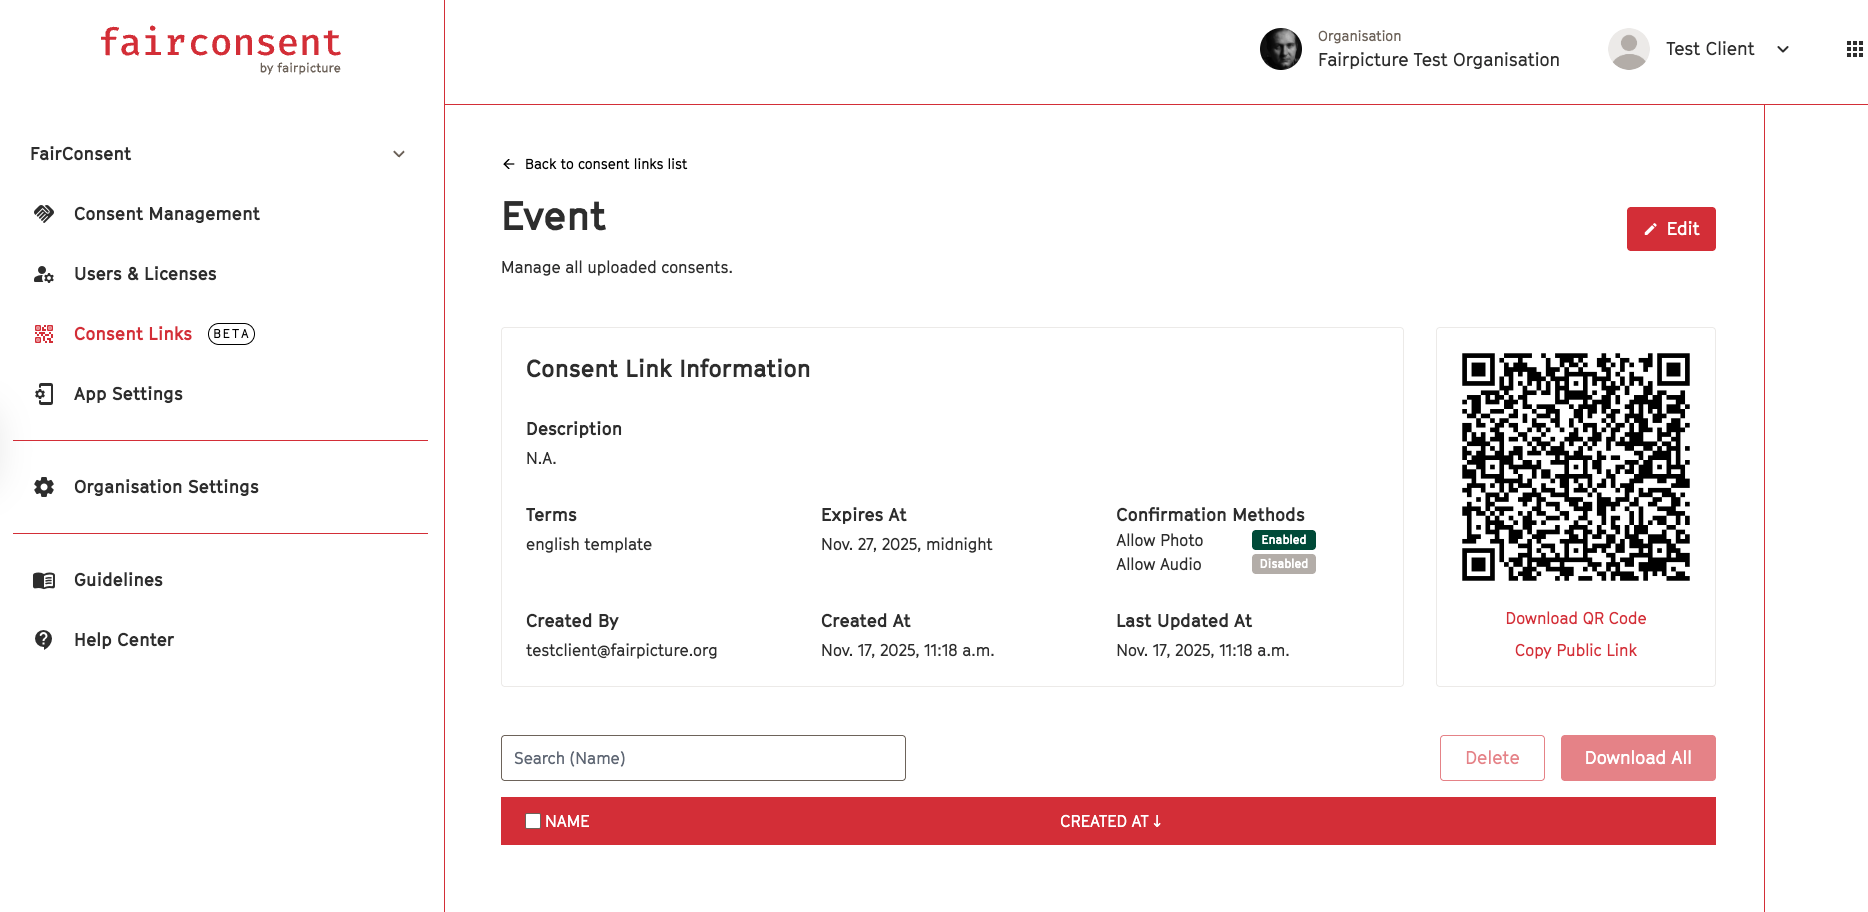The width and height of the screenshot is (1868, 912).
Task: Open Consent Management page
Action: (167, 214)
